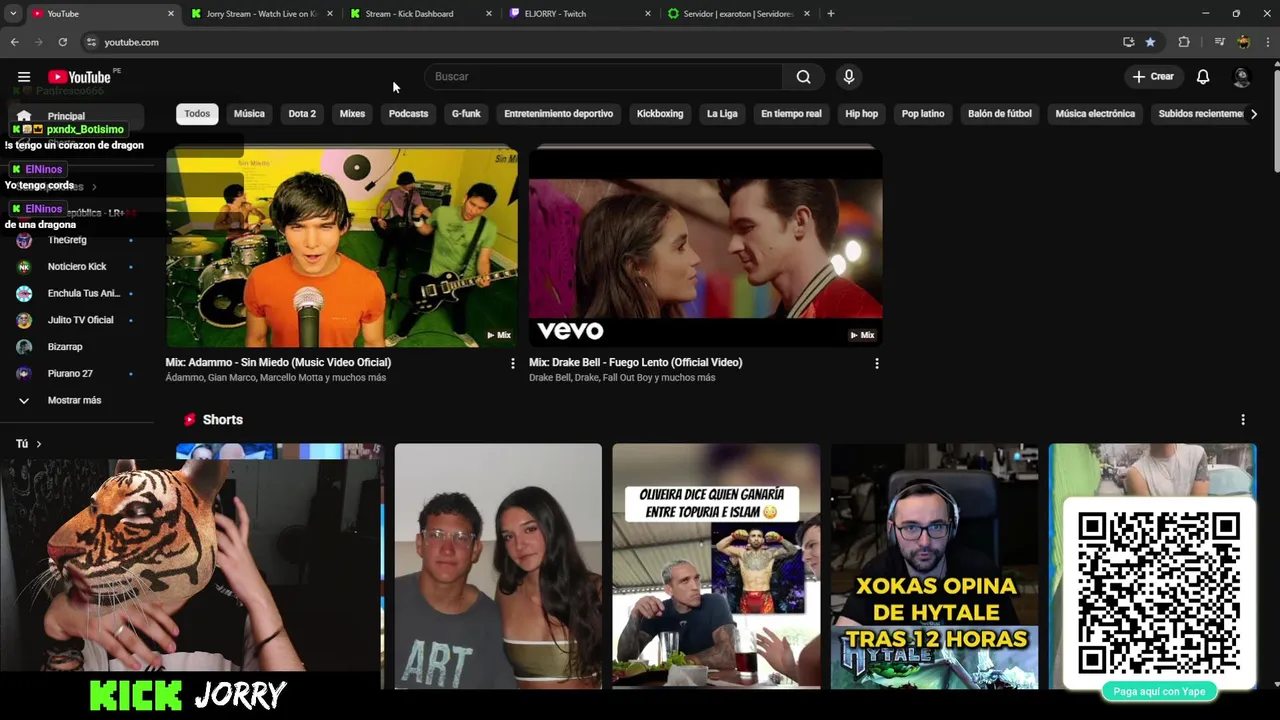Open the browser extensions puzzle icon
Image resolution: width=1280 pixels, height=720 pixels.
[x=1184, y=42]
